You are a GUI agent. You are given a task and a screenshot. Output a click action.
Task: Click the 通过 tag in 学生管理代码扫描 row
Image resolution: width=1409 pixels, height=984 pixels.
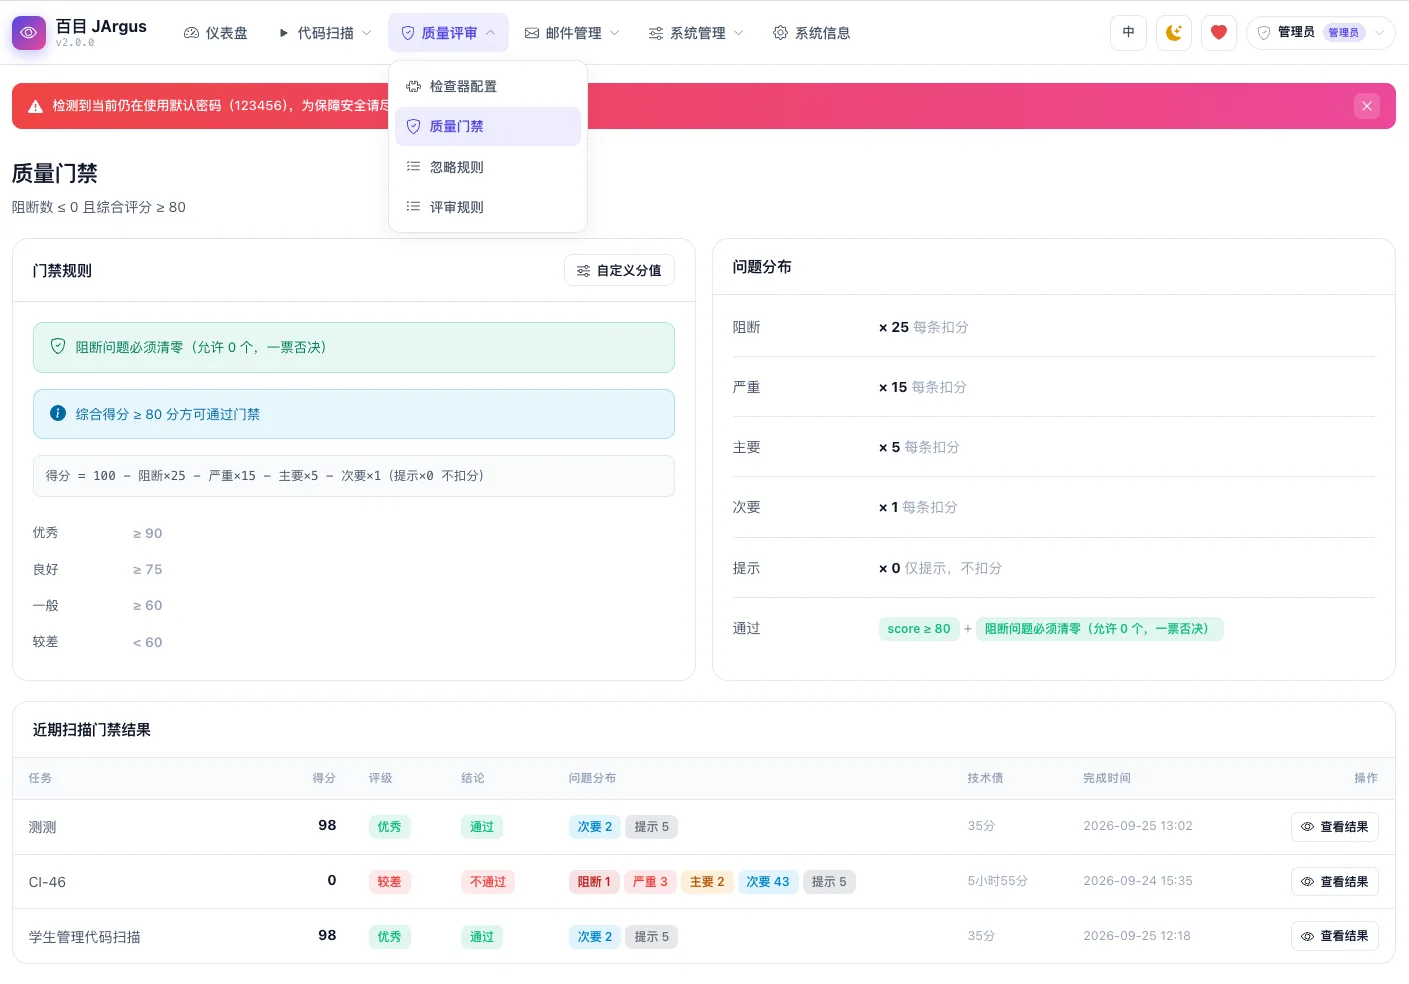482,937
